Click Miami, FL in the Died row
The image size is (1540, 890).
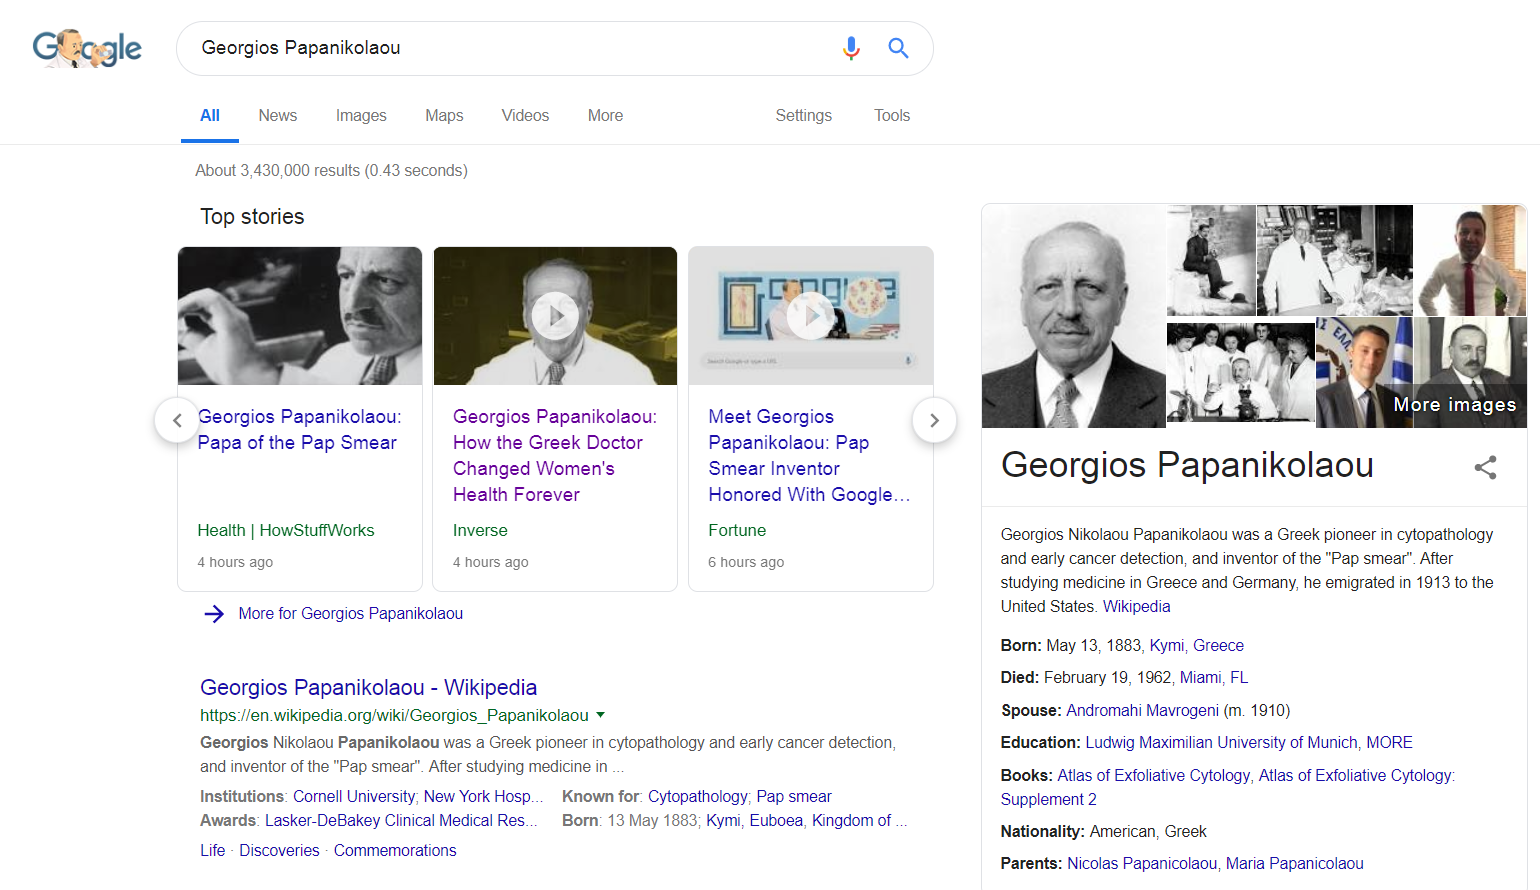(1214, 677)
